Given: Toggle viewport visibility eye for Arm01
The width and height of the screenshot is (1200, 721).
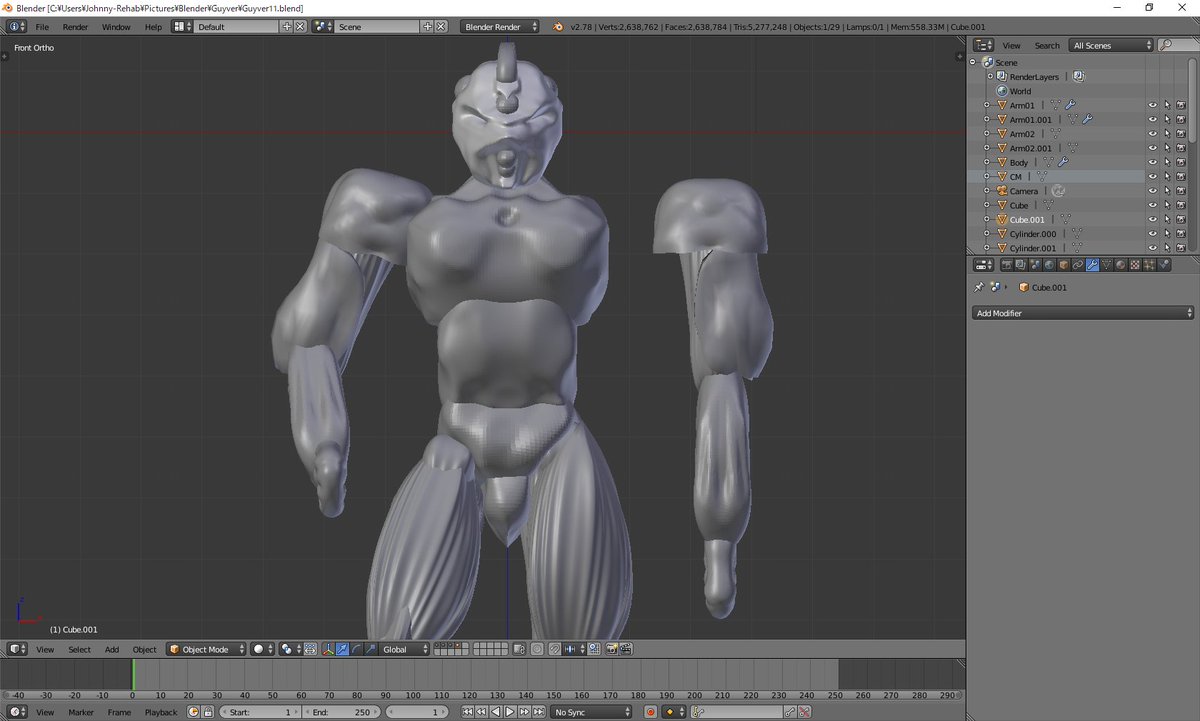Looking at the screenshot, I should (1152, 105).
